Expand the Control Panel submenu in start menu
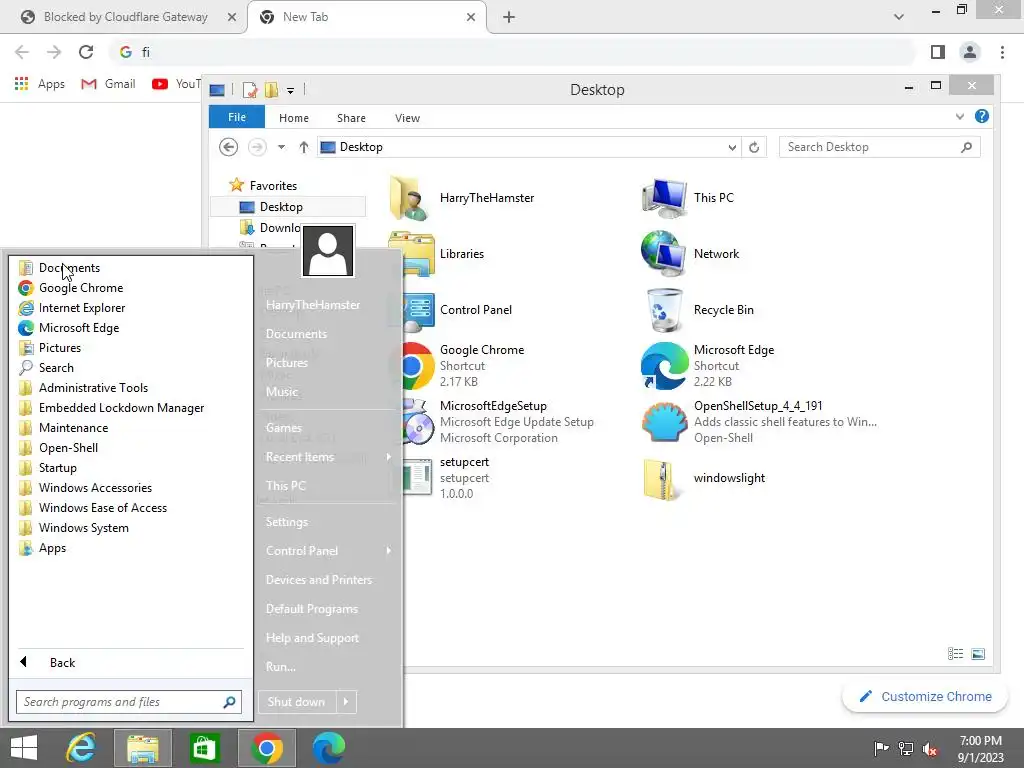 coord(327,551)
